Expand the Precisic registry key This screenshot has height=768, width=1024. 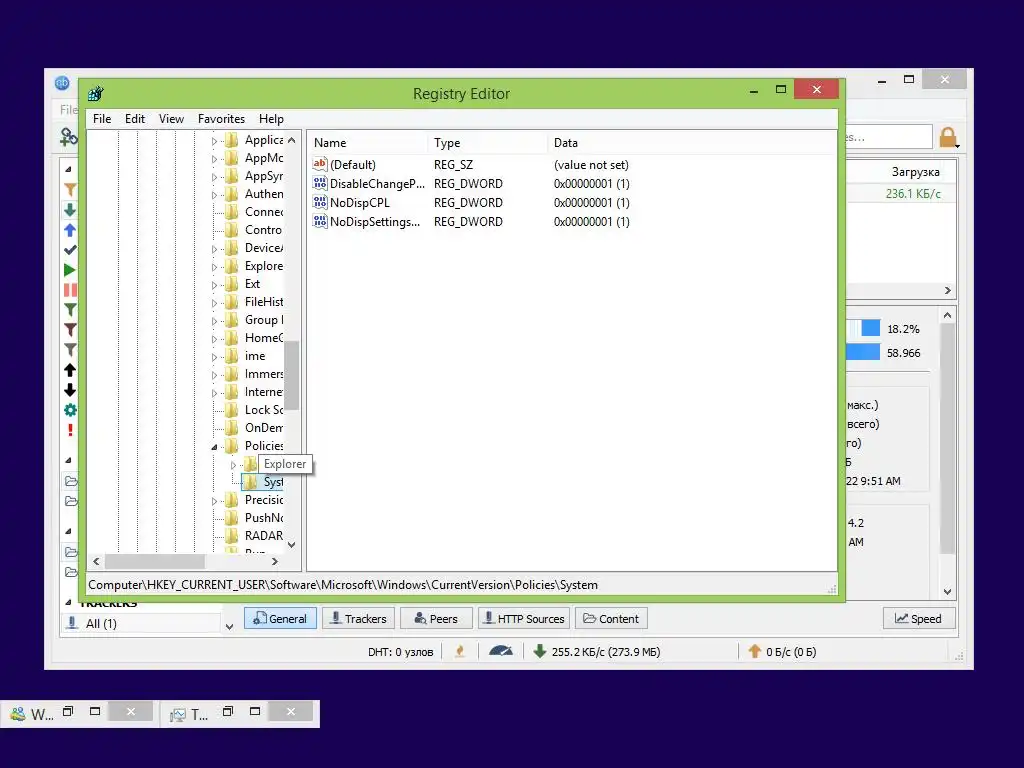[214, 501]
